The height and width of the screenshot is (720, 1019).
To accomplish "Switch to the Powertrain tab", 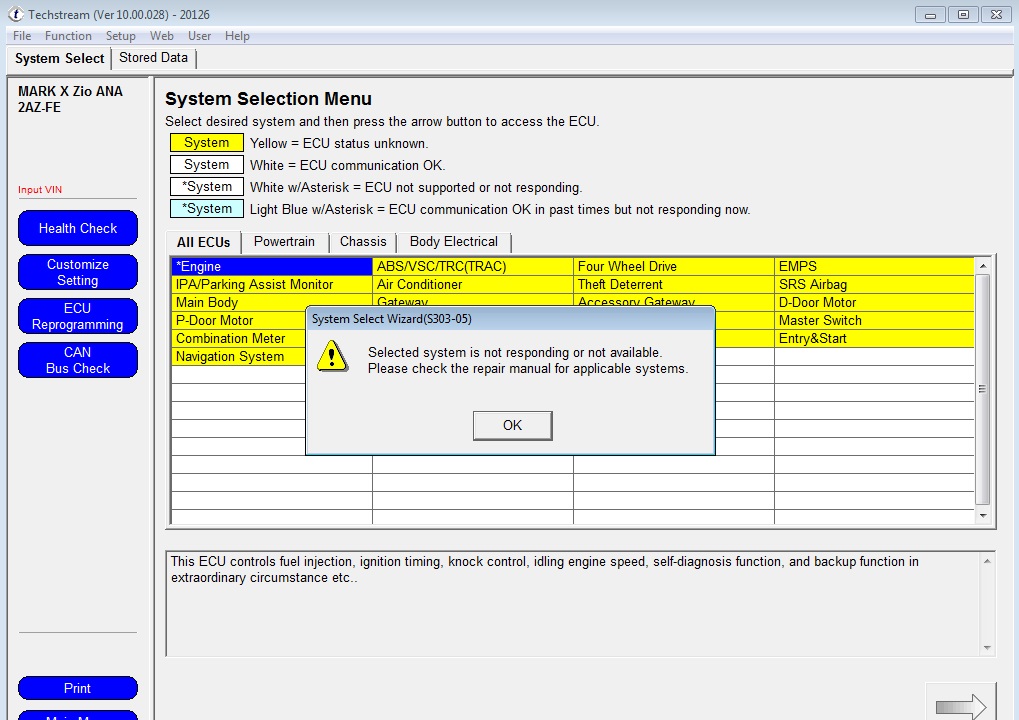I will click(x=284, y=242).
